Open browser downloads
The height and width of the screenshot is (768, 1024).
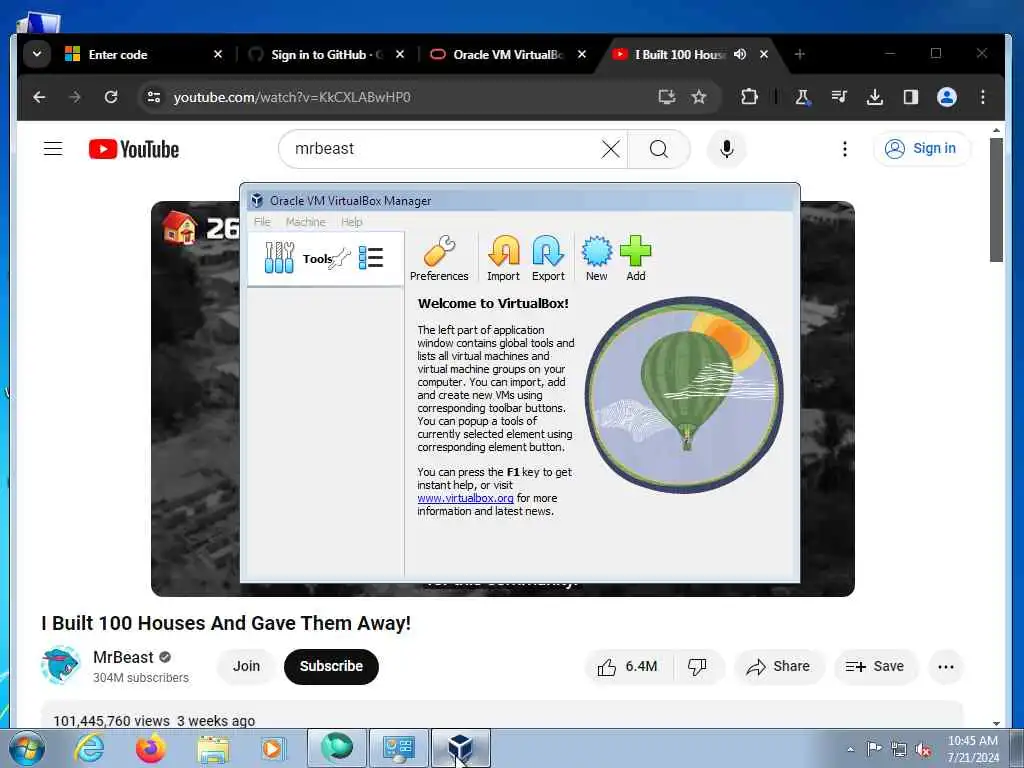(874, 97)
